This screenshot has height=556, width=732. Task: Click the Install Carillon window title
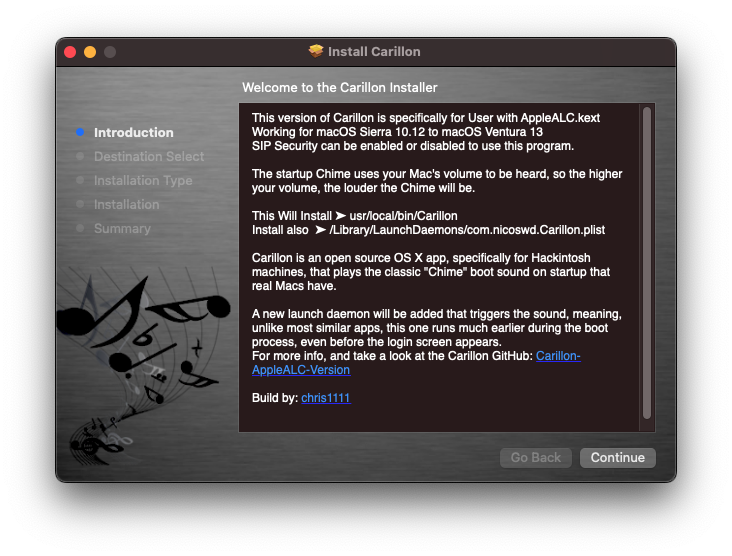[374, 51]
